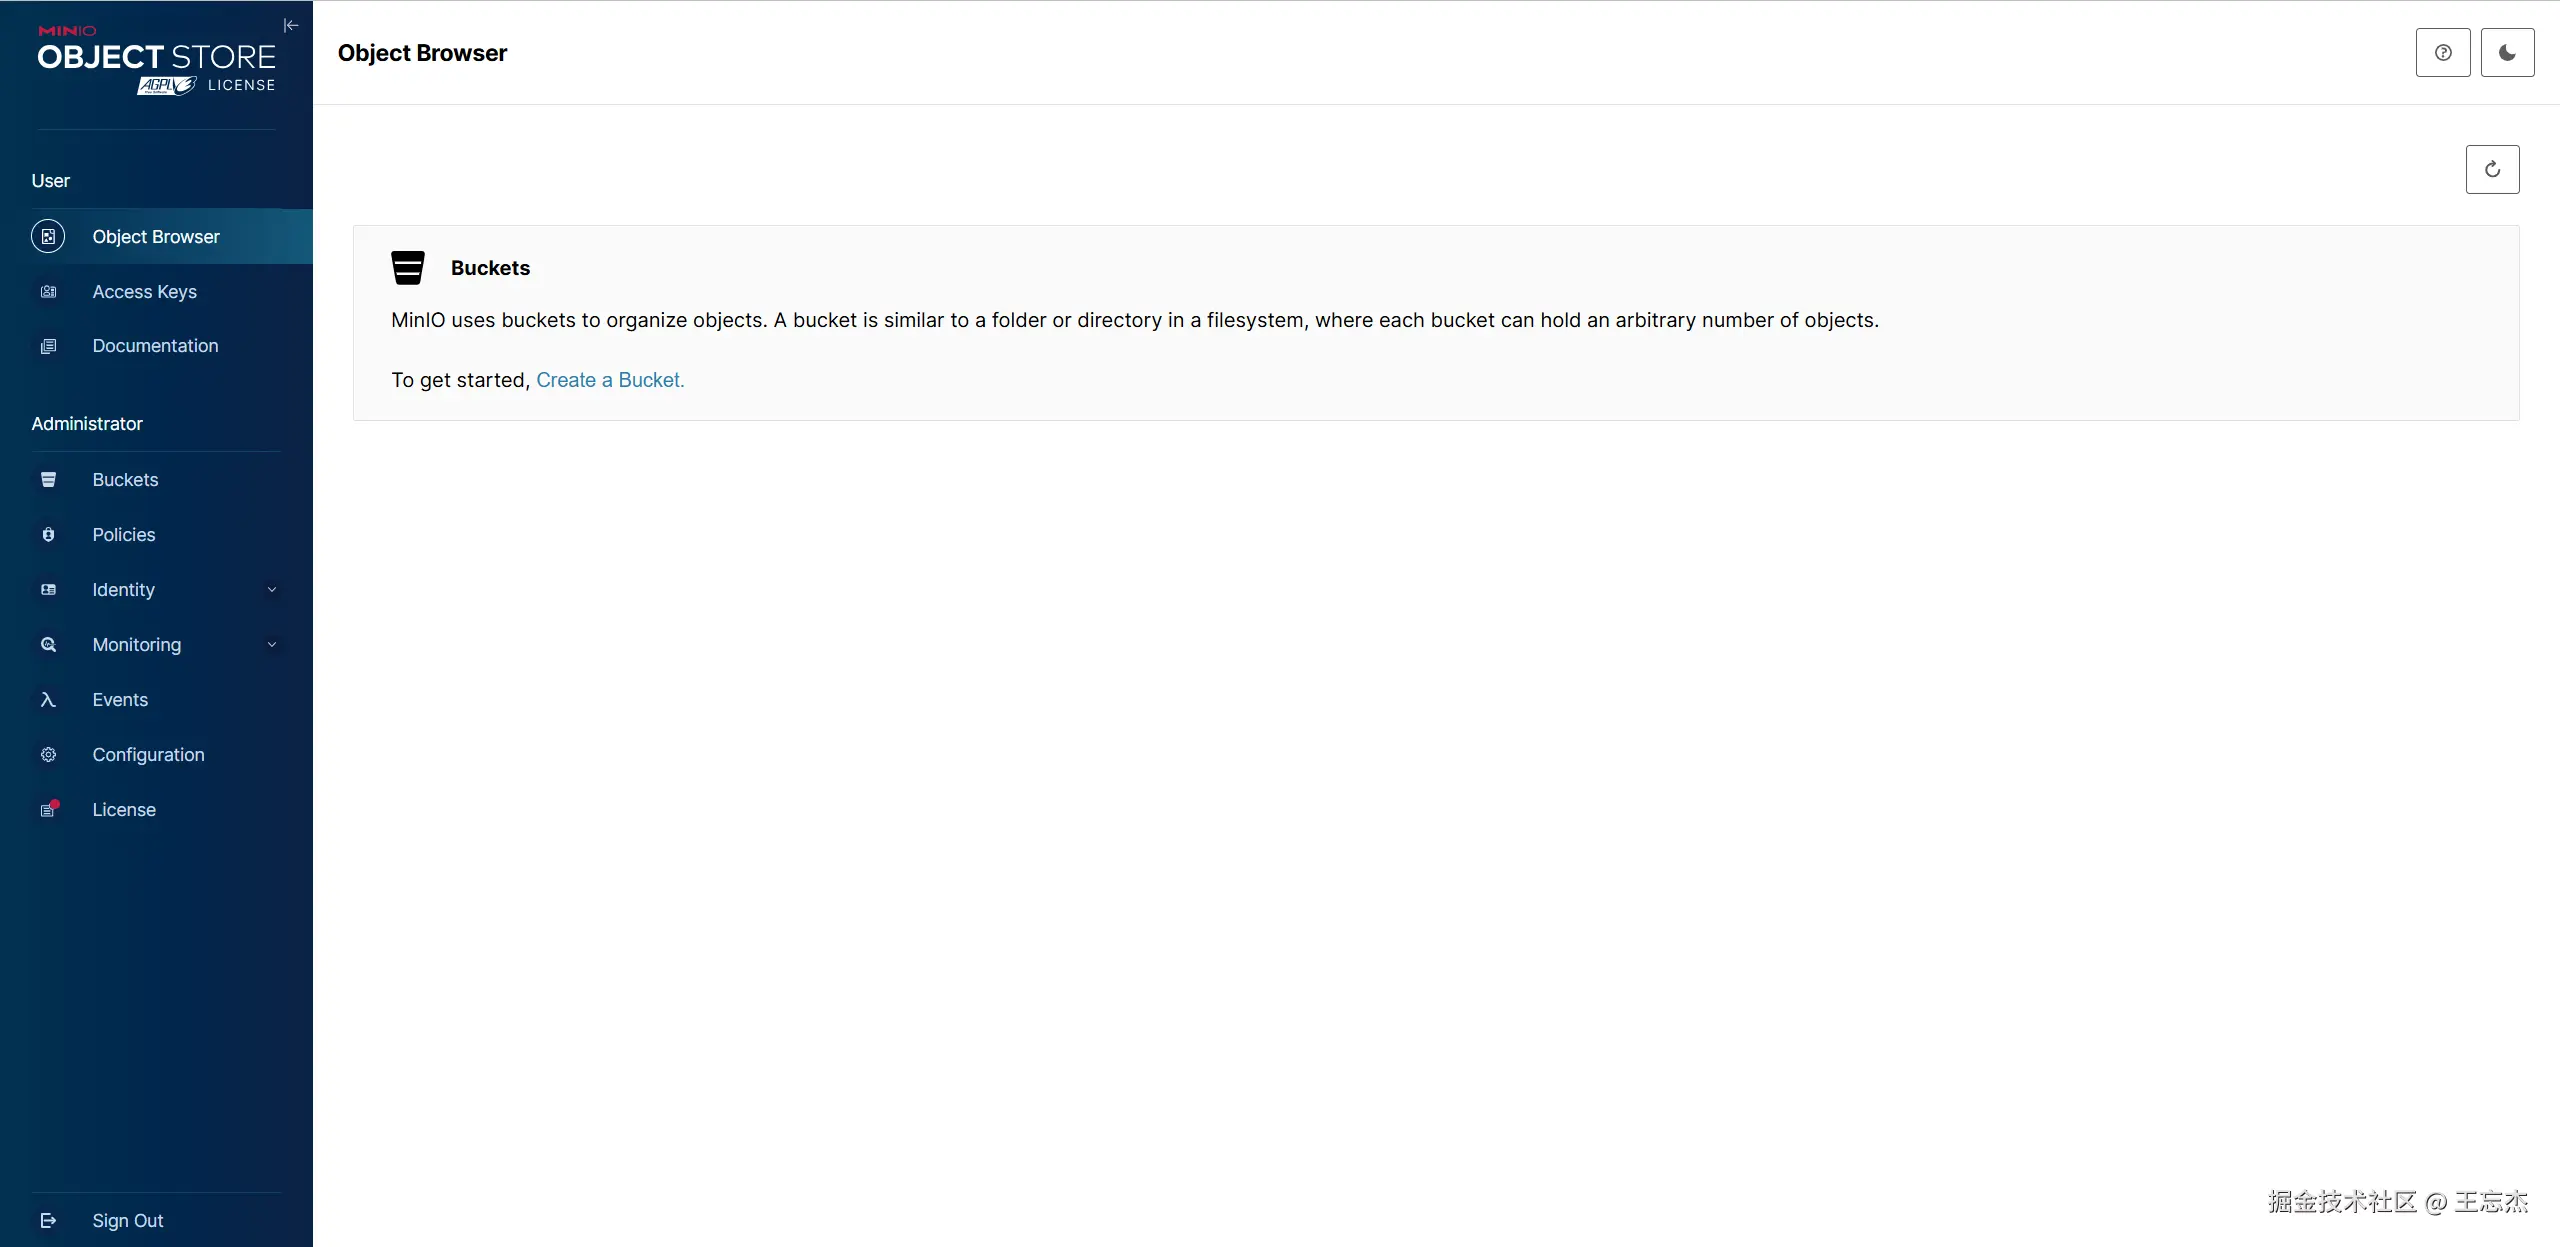Click the Events lambda icon
This screenshot has width=2560, height=1247.
(48, 700)
